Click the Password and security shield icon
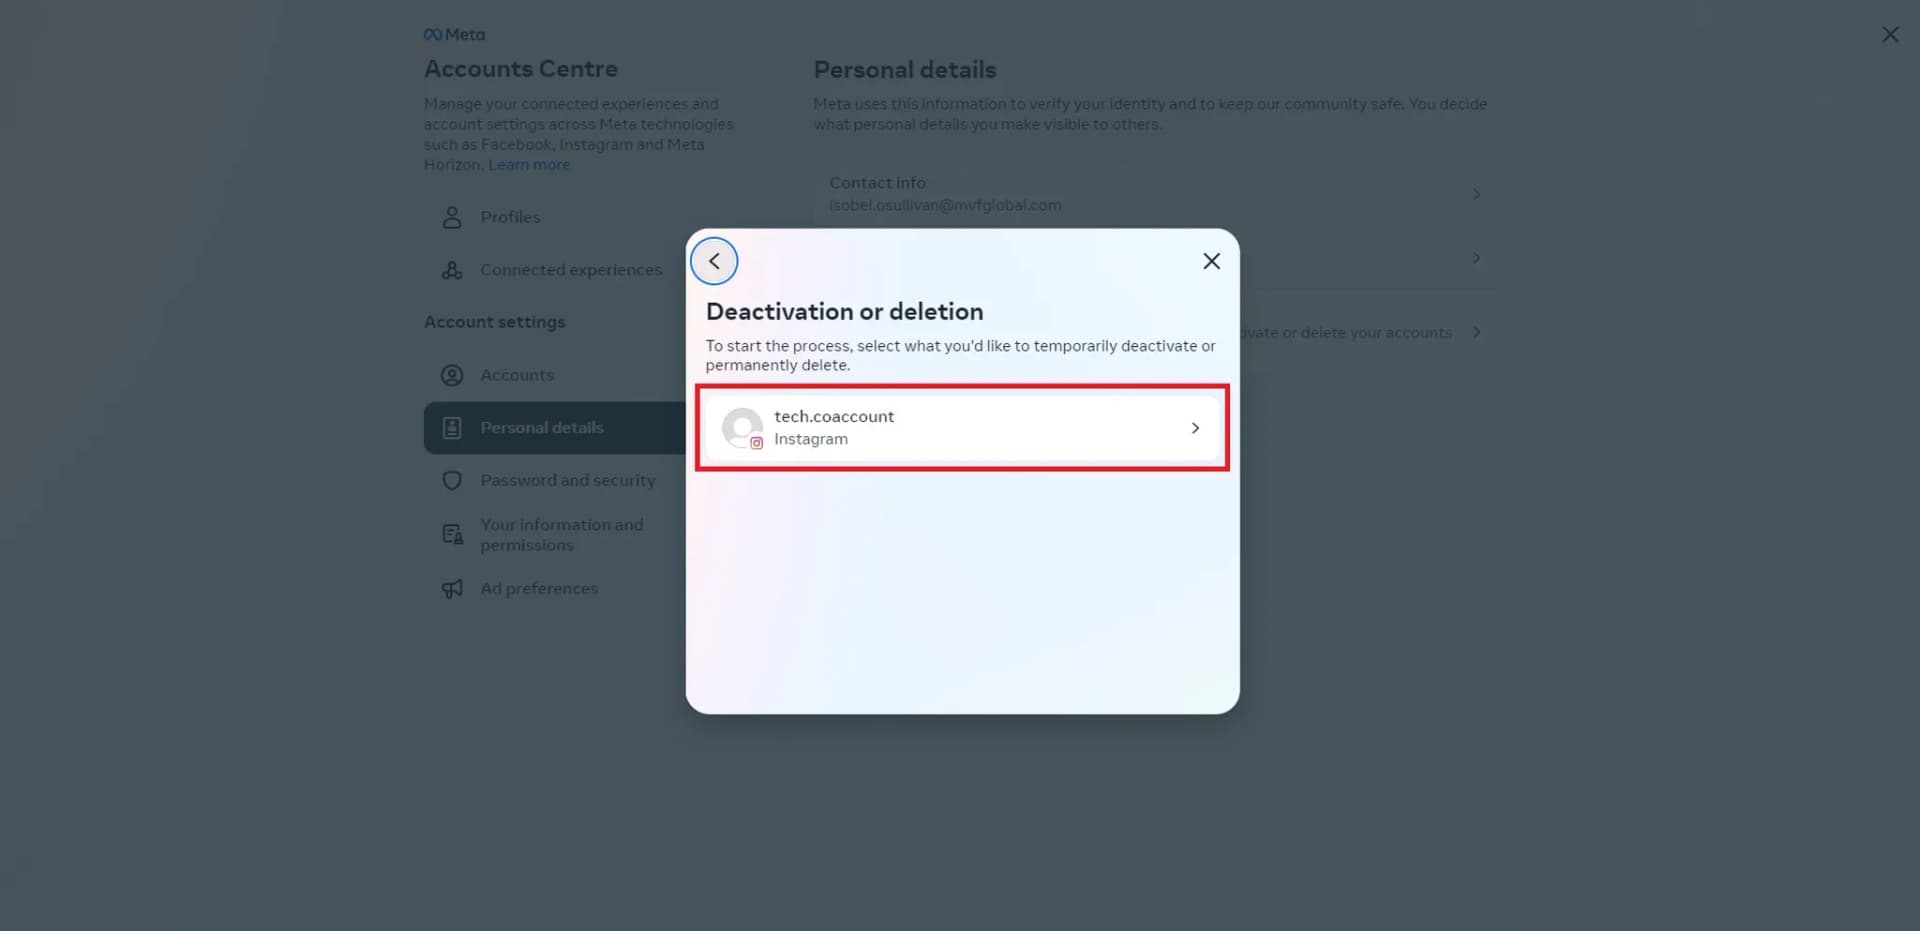Screen dimensions: 1920x931 [x=452, y=481]
